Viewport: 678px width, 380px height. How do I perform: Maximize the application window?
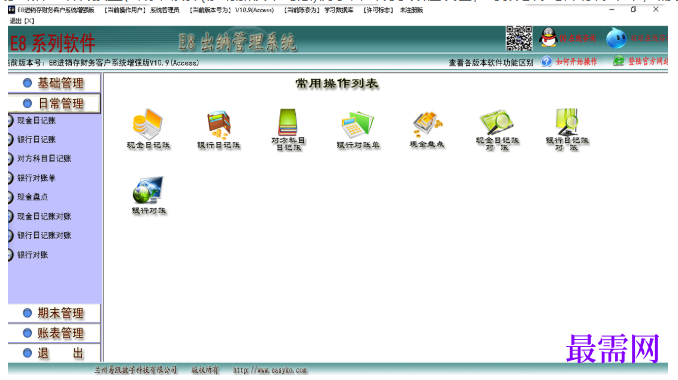[x=633, y=10]
